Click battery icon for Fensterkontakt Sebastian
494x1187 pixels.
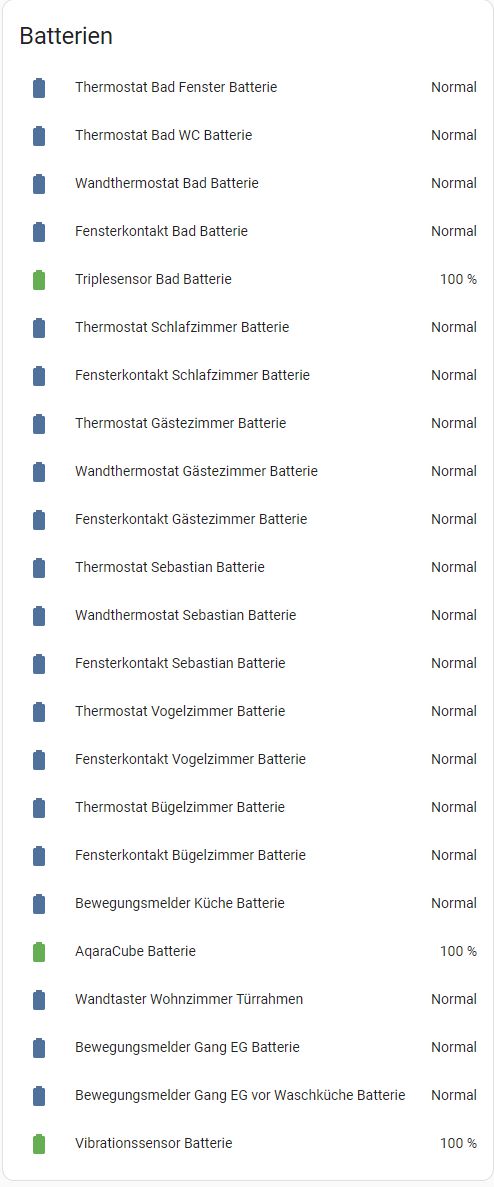[x=39, y=663]
